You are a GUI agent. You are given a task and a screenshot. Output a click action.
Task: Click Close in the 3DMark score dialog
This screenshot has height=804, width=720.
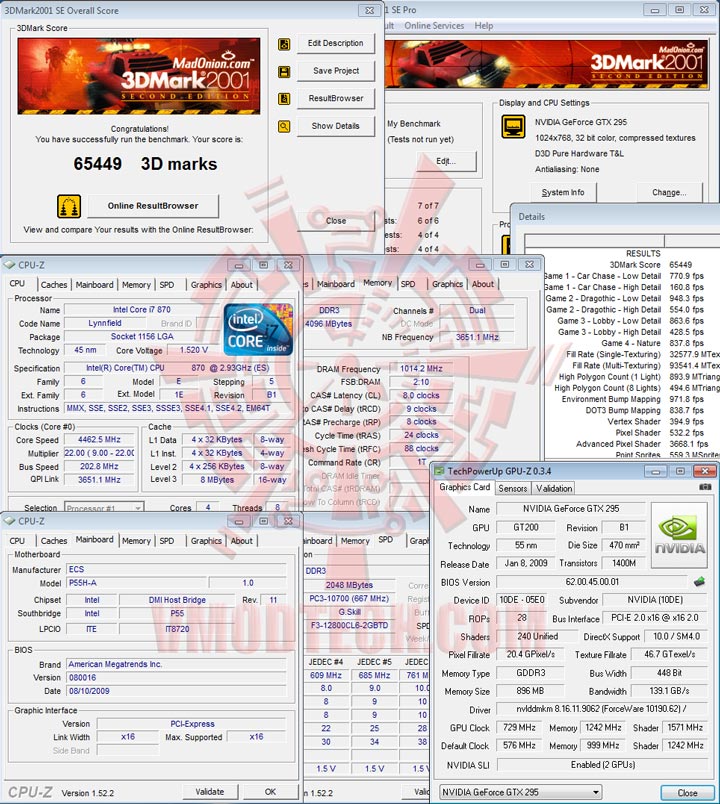336,221
